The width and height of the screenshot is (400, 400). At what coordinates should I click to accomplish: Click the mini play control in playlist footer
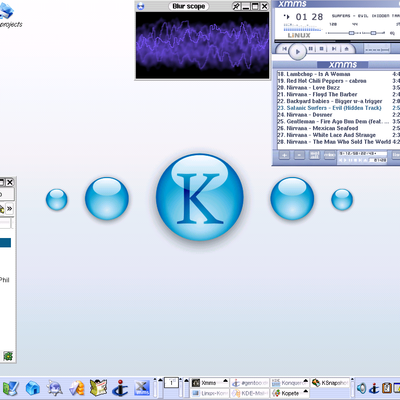pyautogui.click(x=345, y=160)
